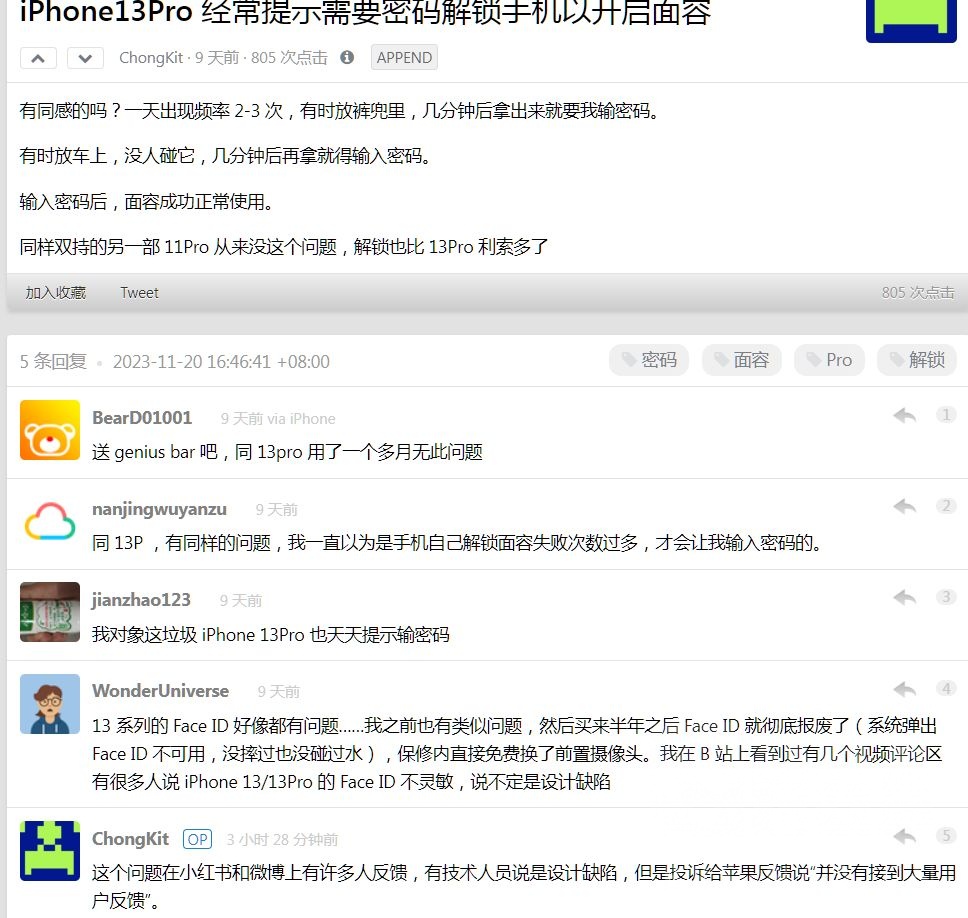Open the Pro tag
968x918 pixels.
[x=829, y=361]
